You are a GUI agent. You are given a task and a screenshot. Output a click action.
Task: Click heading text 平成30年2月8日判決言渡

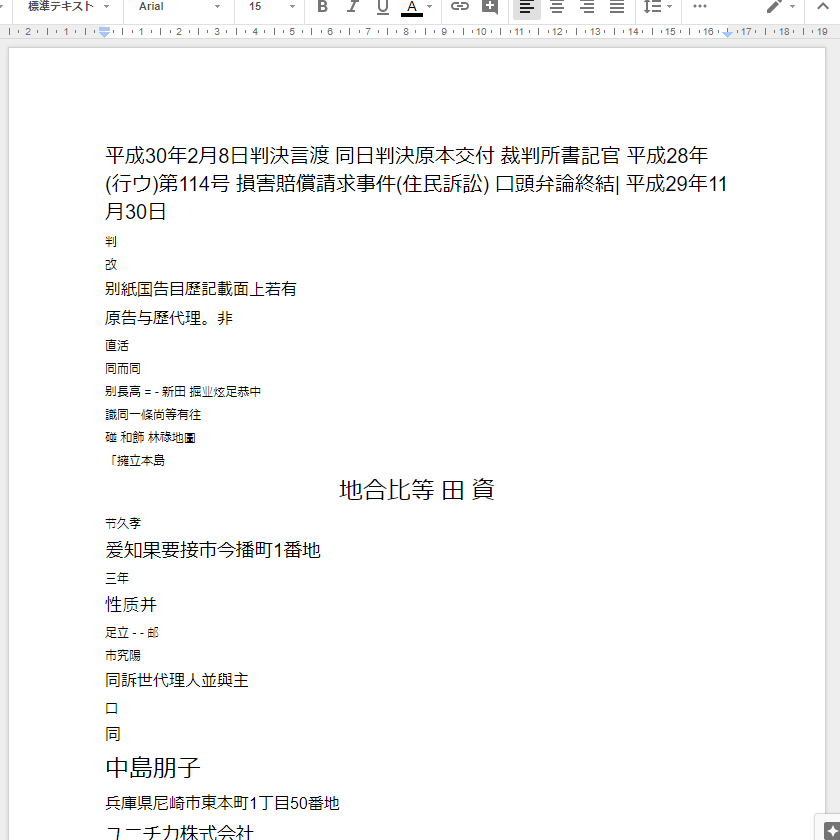point(217,156)
